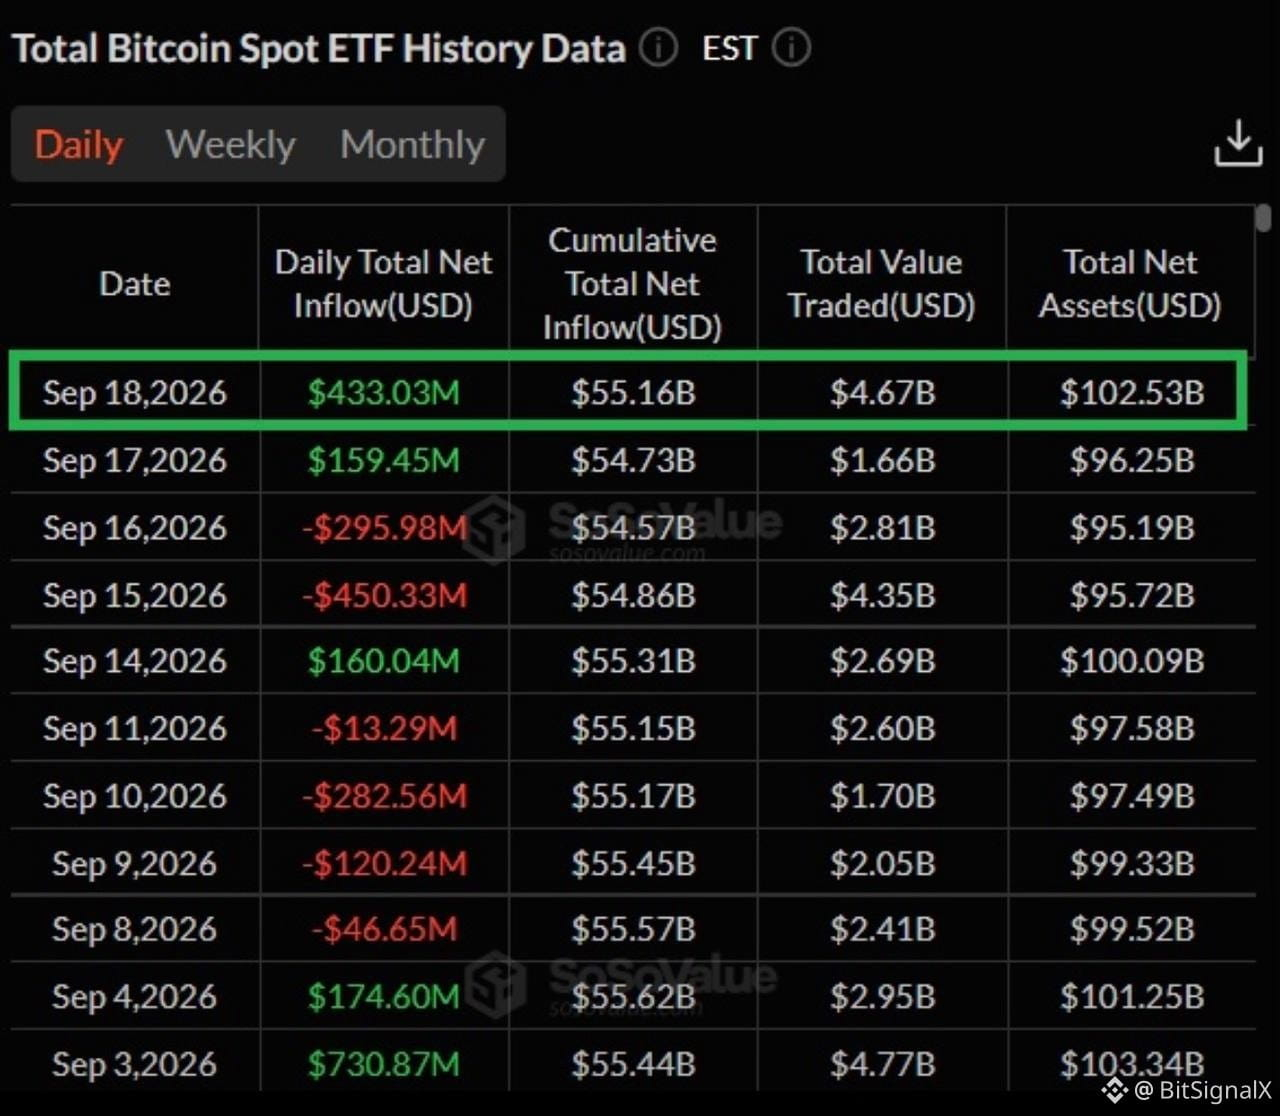Image resolution: width=1280 pixels, height=1116 pixels.
Task: Select the Sep 18,2026 date cell
Action: click(135, 392)
